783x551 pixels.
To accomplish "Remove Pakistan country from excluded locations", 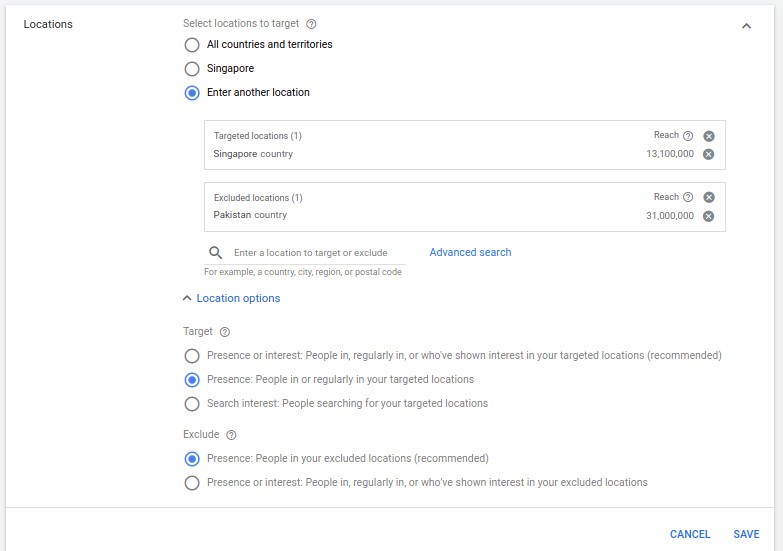I will tap(709, 216).
